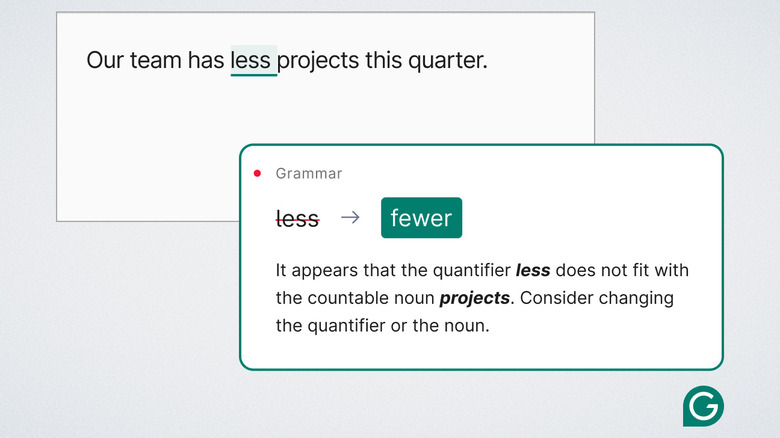Click bold 'less' in the explanation text
The width and height of the screenshot is (780, 438).
pyautogui.click(x=533, y=271)
